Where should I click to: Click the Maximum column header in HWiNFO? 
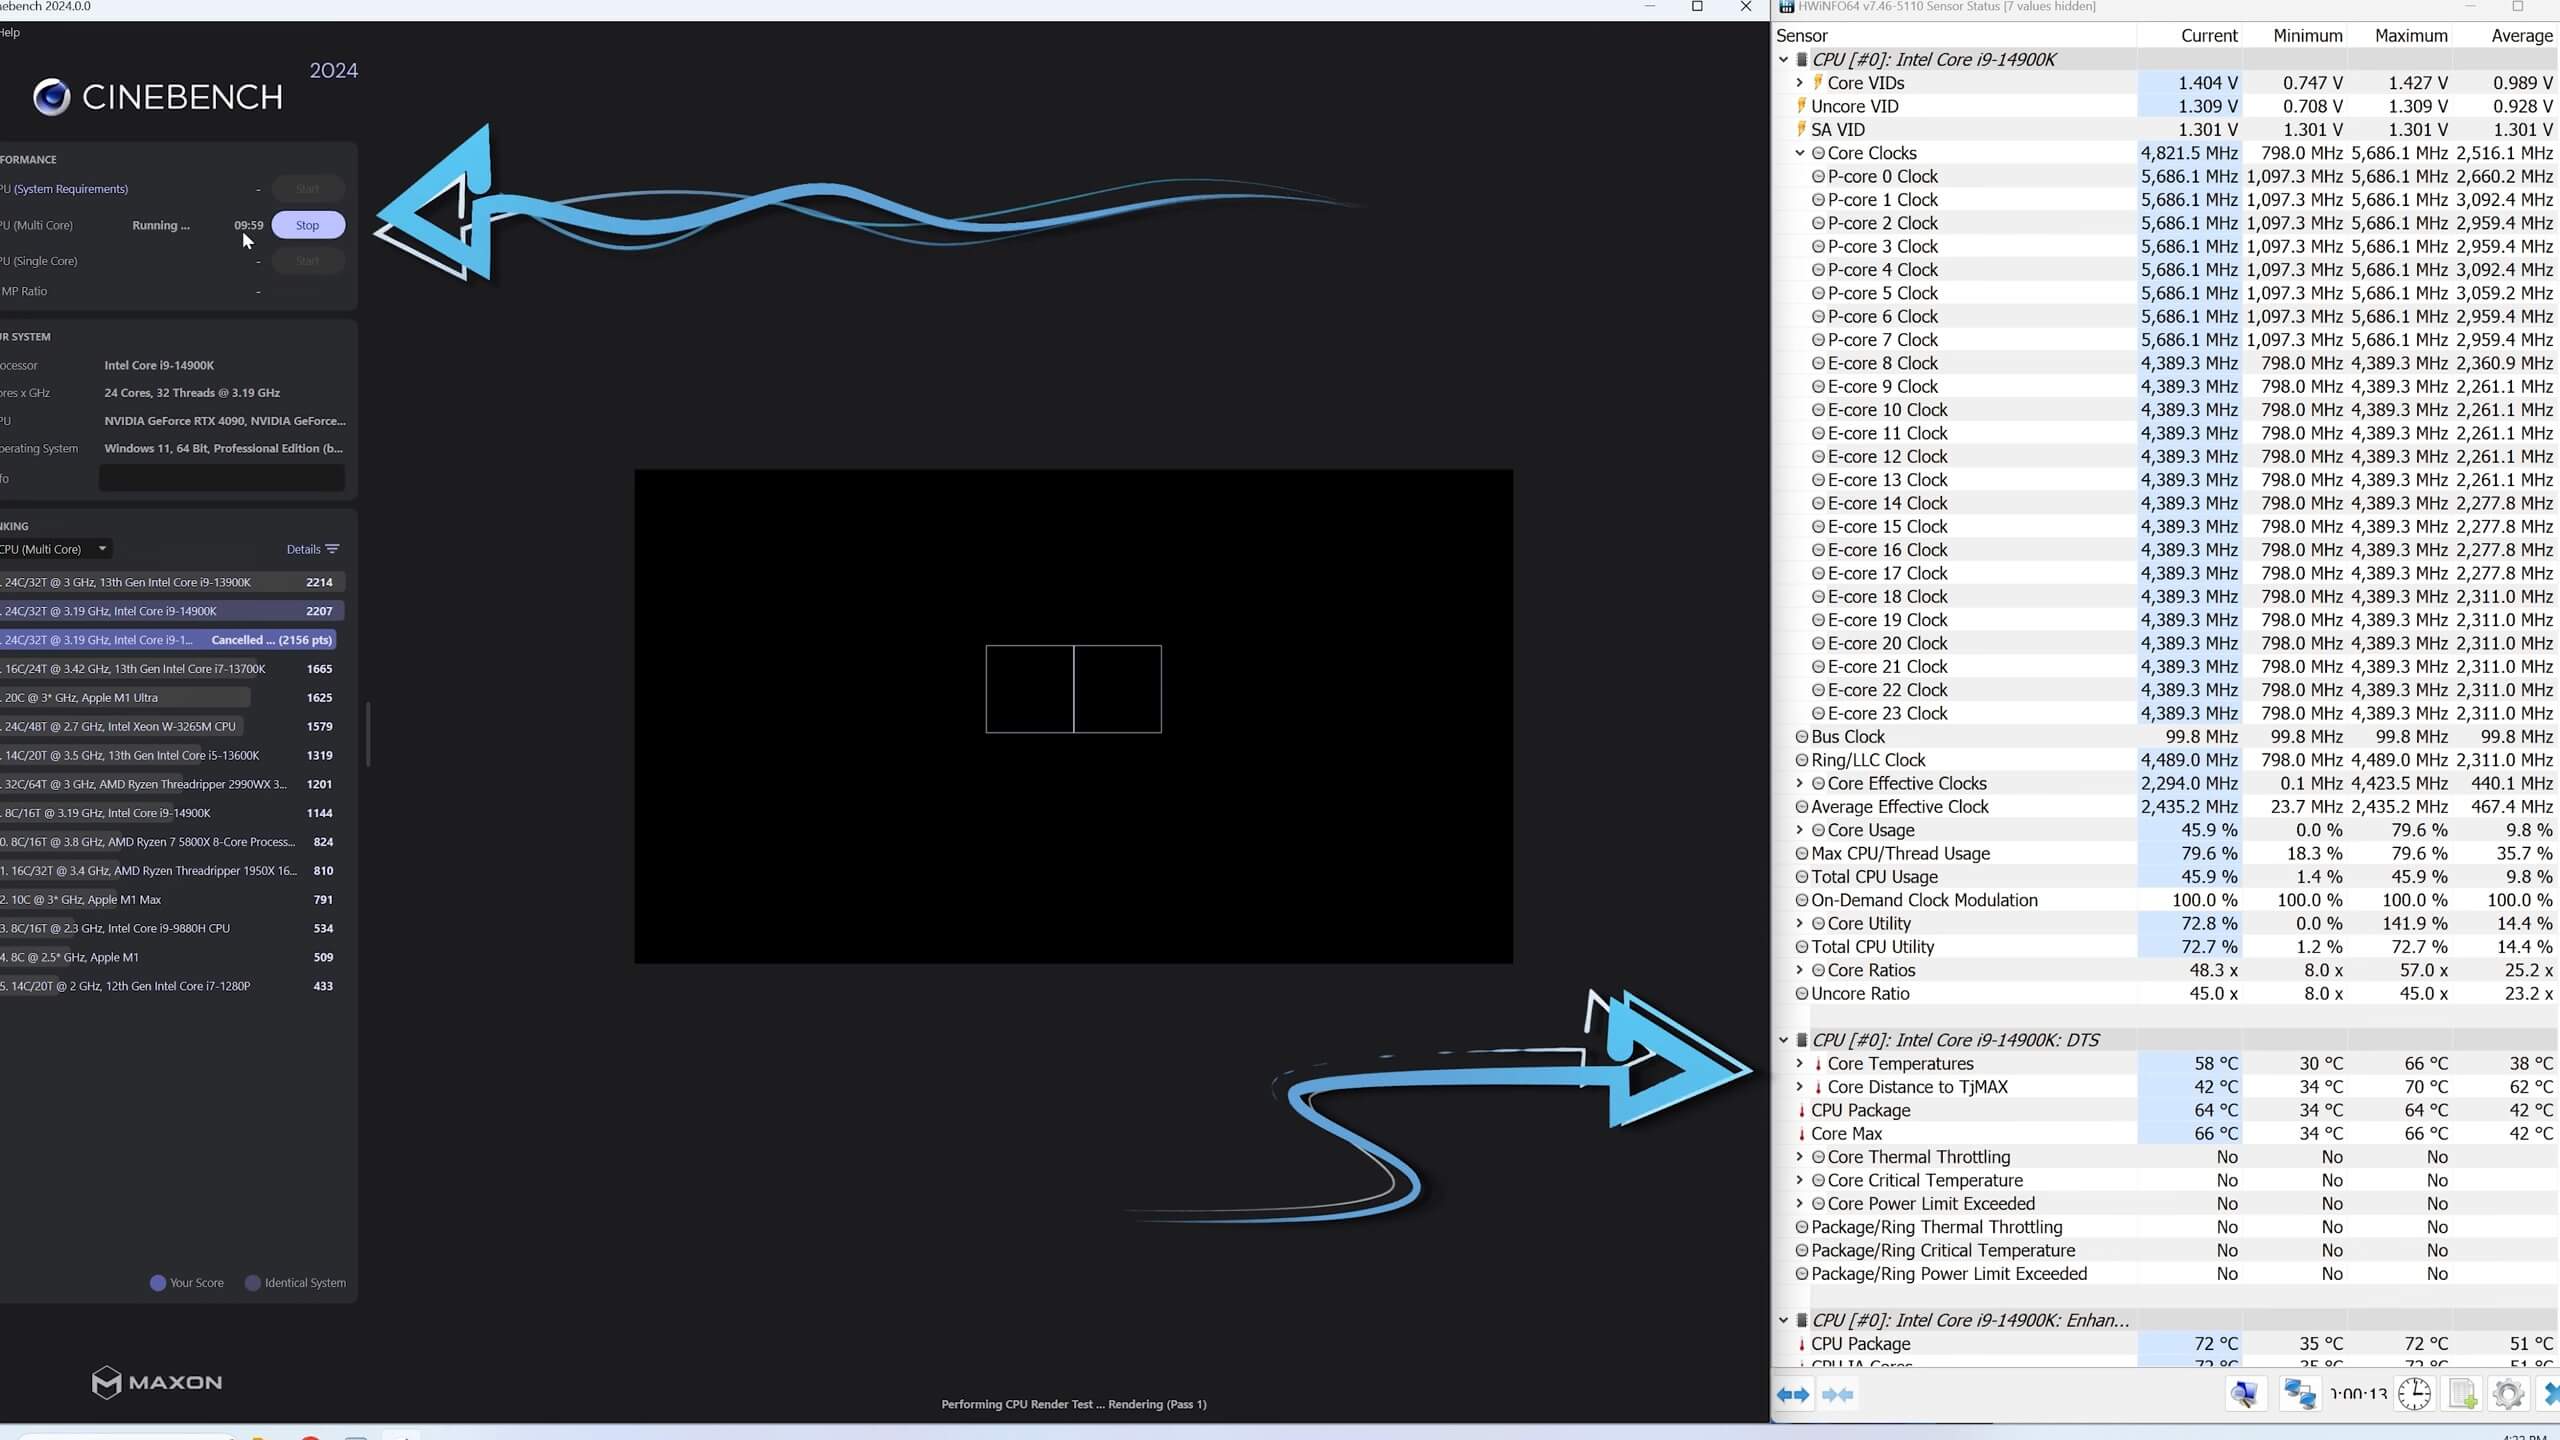coord(2399,36)
